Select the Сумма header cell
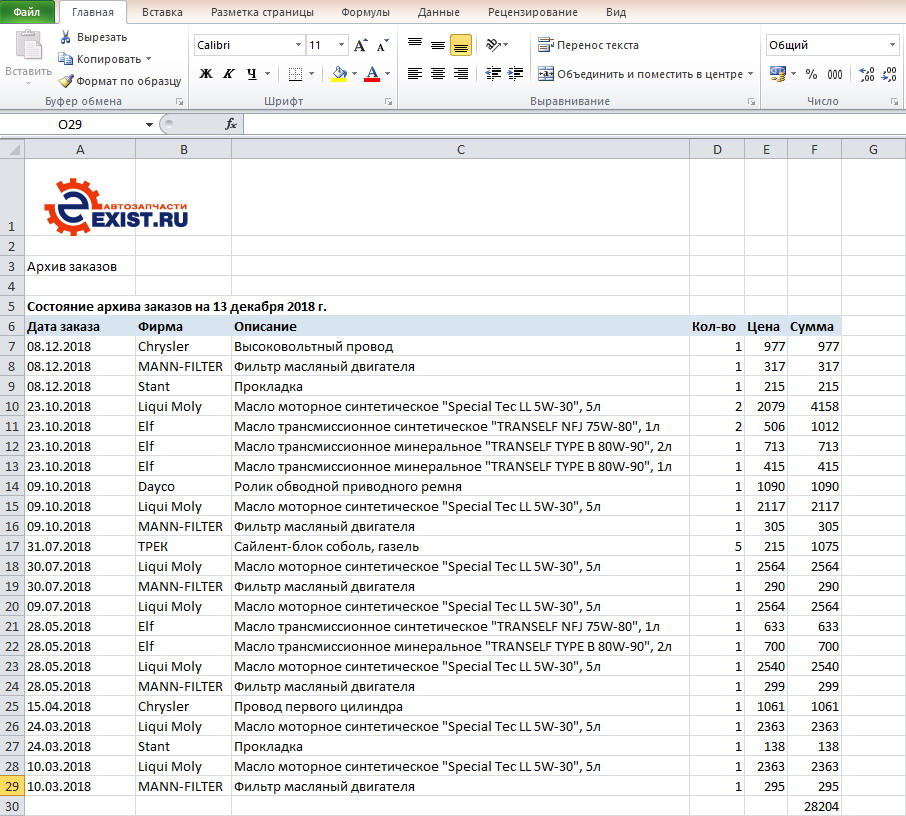The image size is (906, 816). click(x=814, y=327)
